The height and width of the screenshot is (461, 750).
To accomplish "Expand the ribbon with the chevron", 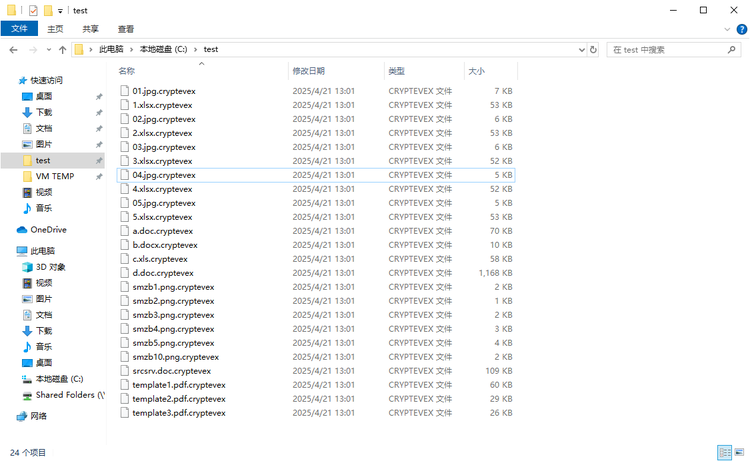I will pos(727,29).
